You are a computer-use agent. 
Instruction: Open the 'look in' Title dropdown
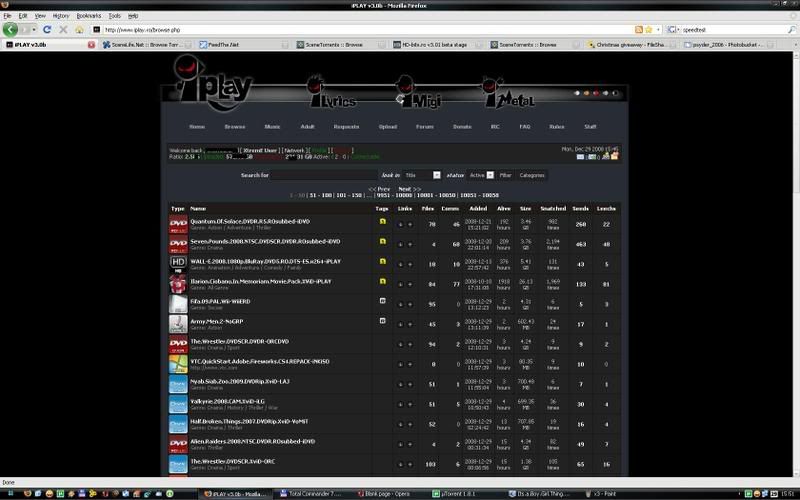(x=421, y=175)
